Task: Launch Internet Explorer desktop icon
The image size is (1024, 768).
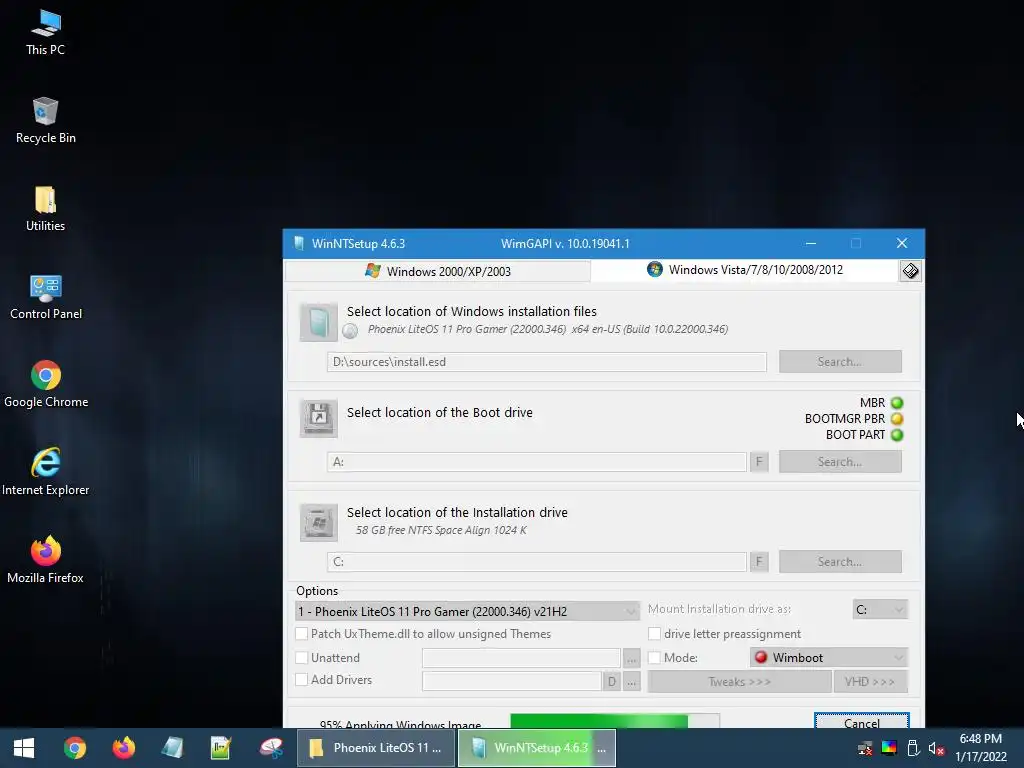Action: tap(46, 472)
